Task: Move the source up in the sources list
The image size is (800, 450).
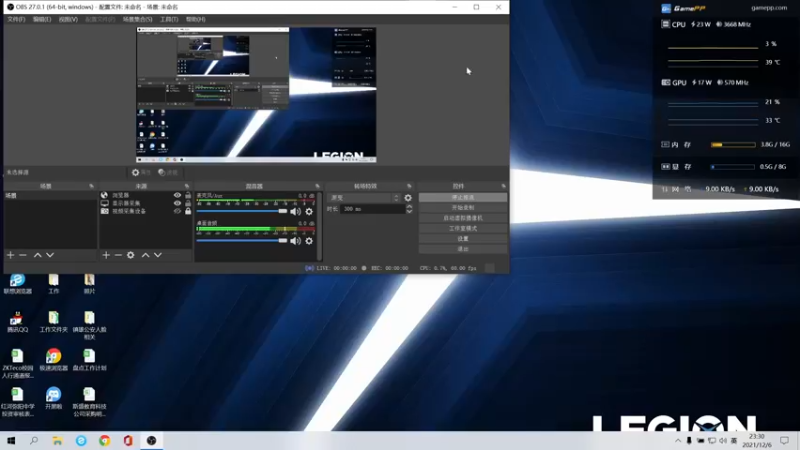Action: point(145,255)
